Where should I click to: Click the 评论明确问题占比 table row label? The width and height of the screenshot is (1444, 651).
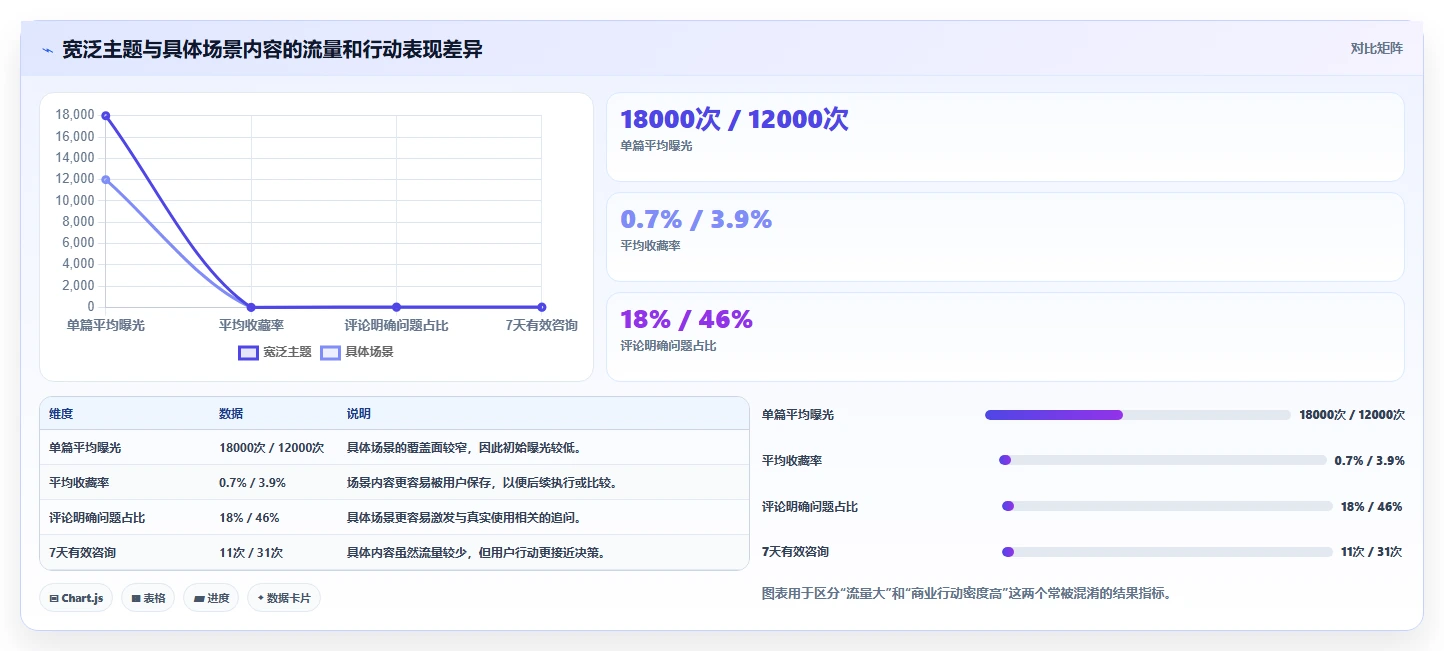click(x=97, y=518)
